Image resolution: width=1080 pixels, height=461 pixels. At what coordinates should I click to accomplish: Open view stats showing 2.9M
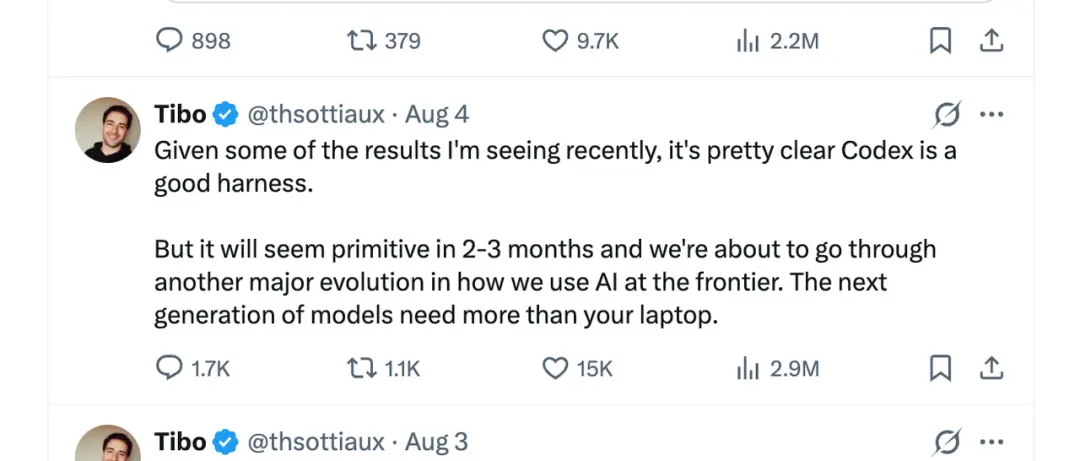[x=777, y=369]
